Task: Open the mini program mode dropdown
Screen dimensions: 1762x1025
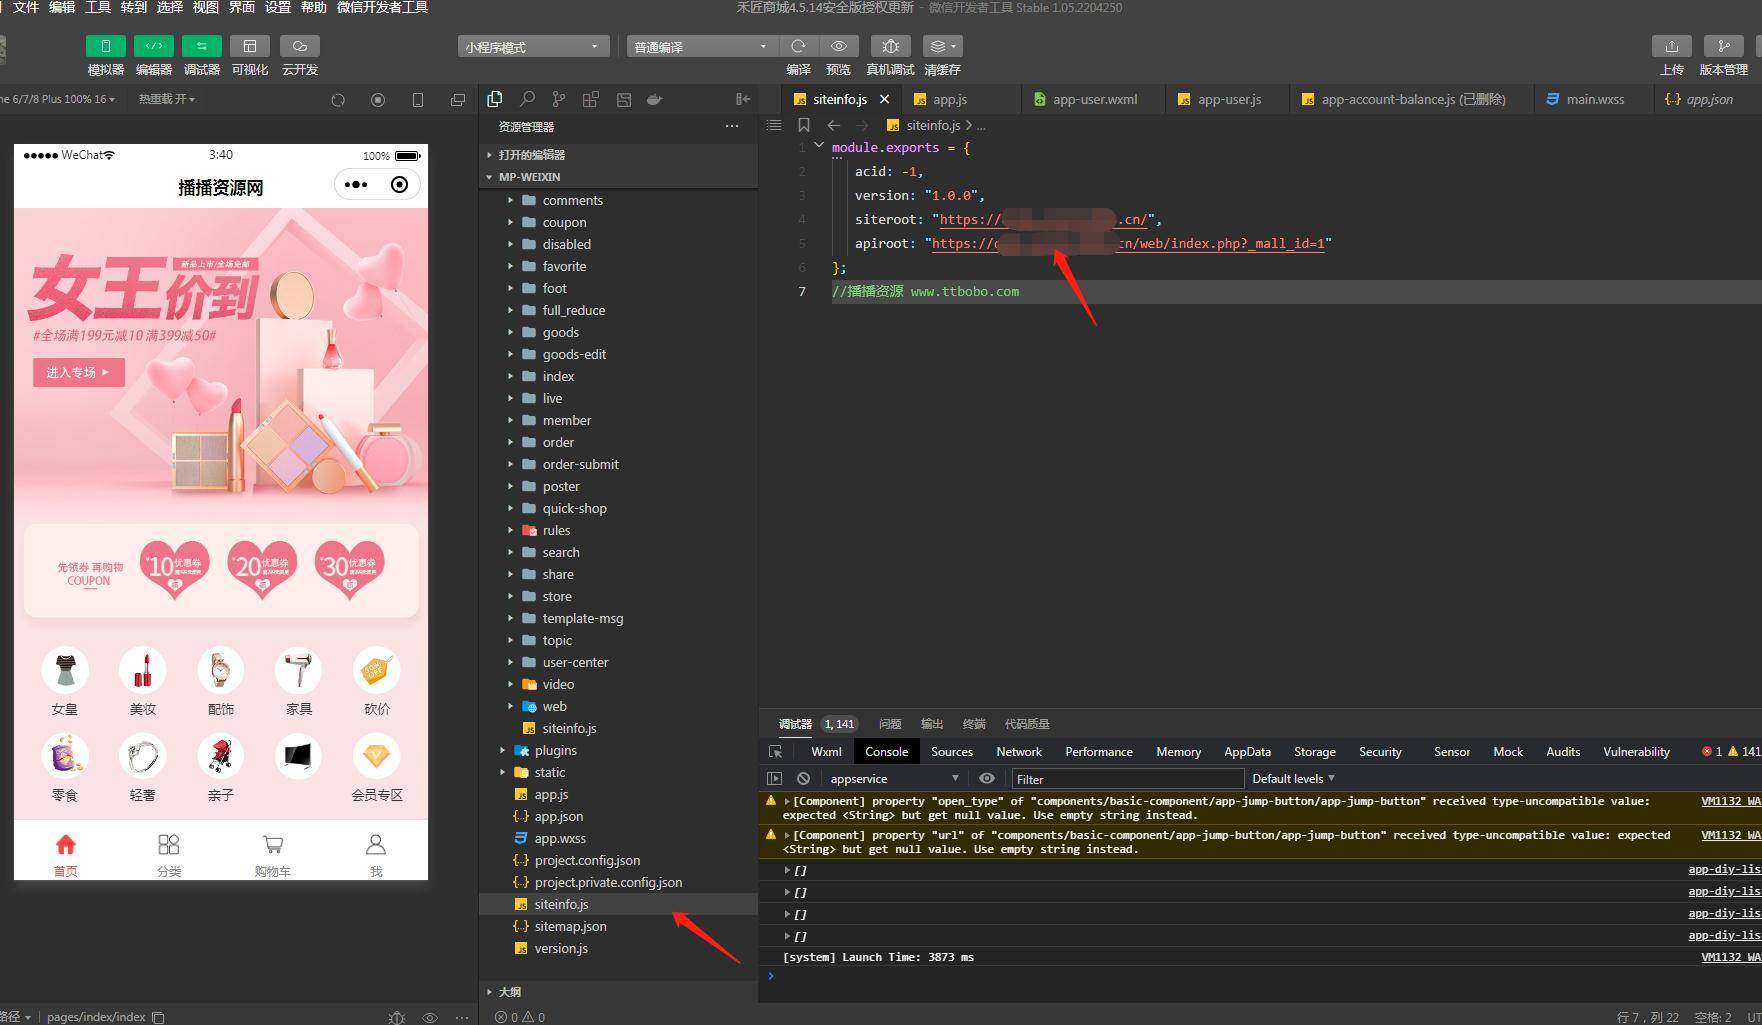Action: pyautogui.click(x=534, y=47)
